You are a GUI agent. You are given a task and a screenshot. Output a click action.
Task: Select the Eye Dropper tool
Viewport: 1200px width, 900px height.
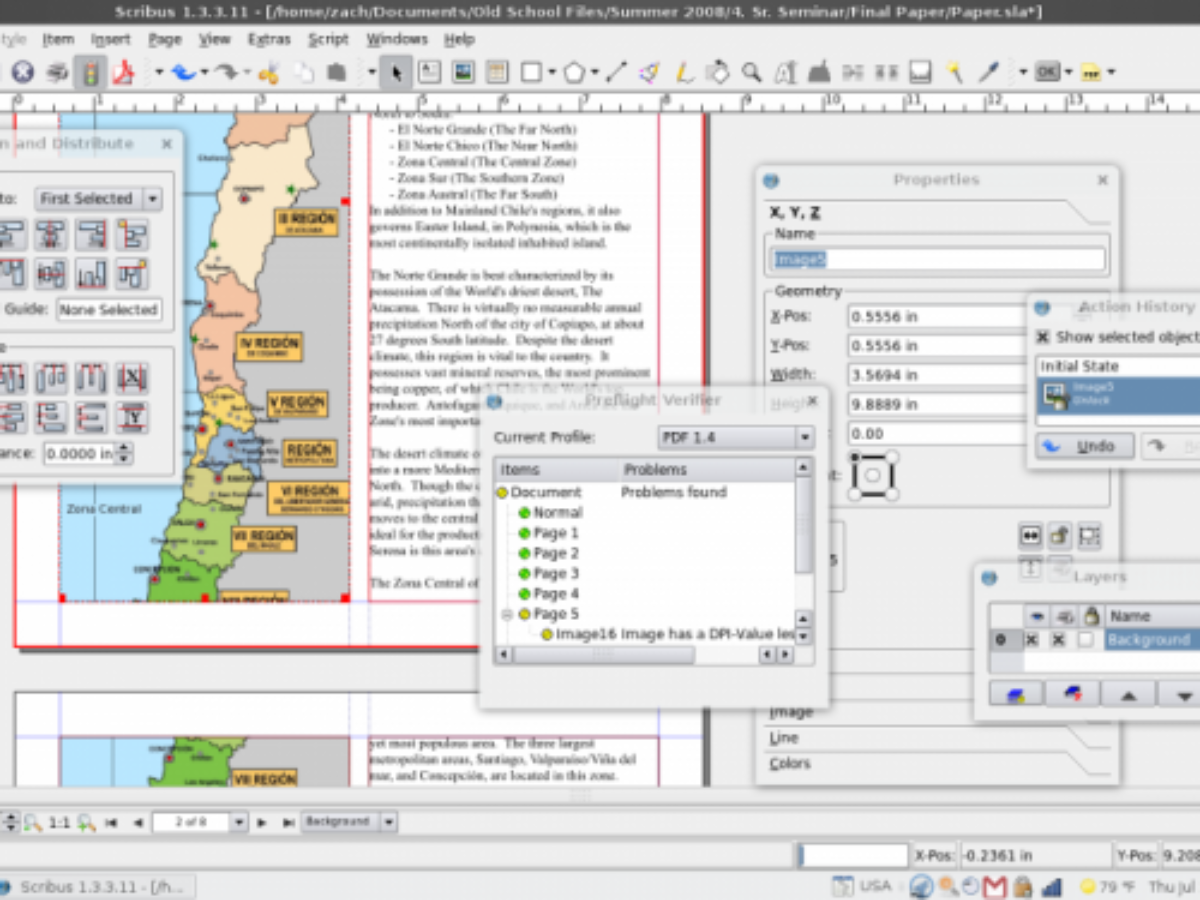tap(988, 73)
